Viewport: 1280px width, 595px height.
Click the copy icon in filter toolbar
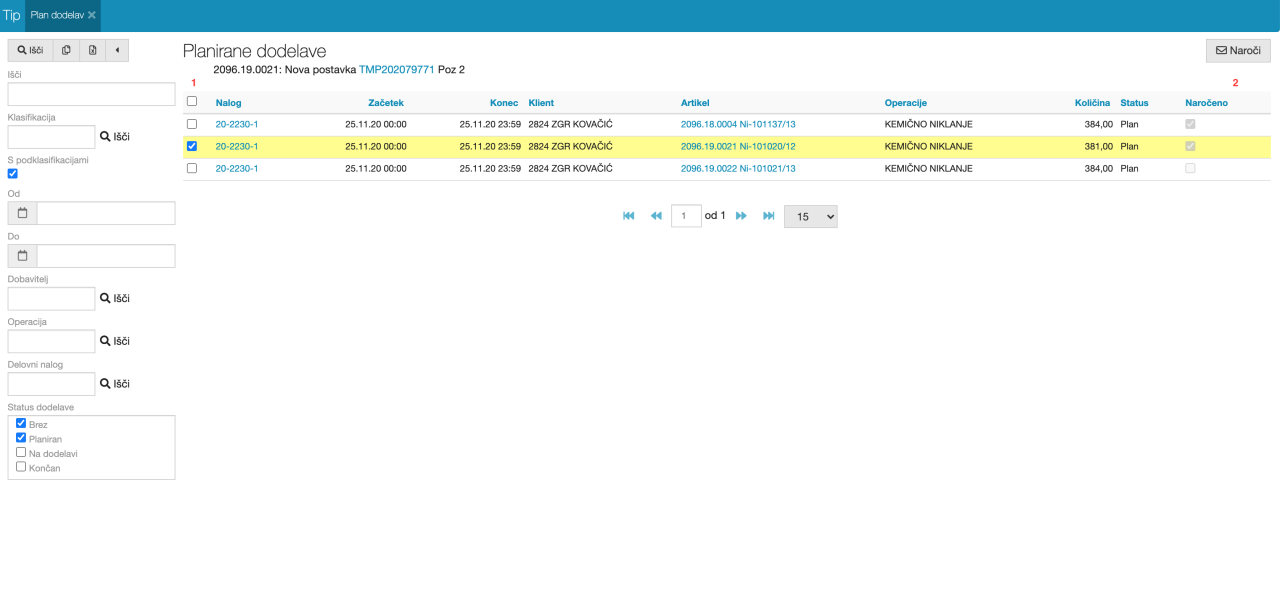click(x=66, y=50)
